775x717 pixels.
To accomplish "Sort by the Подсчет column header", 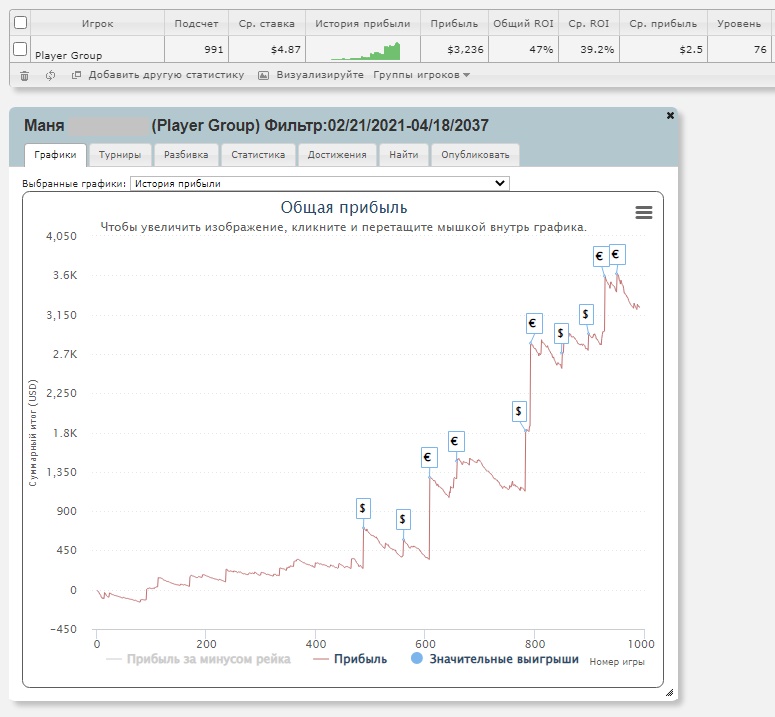I will coord(196,23).
